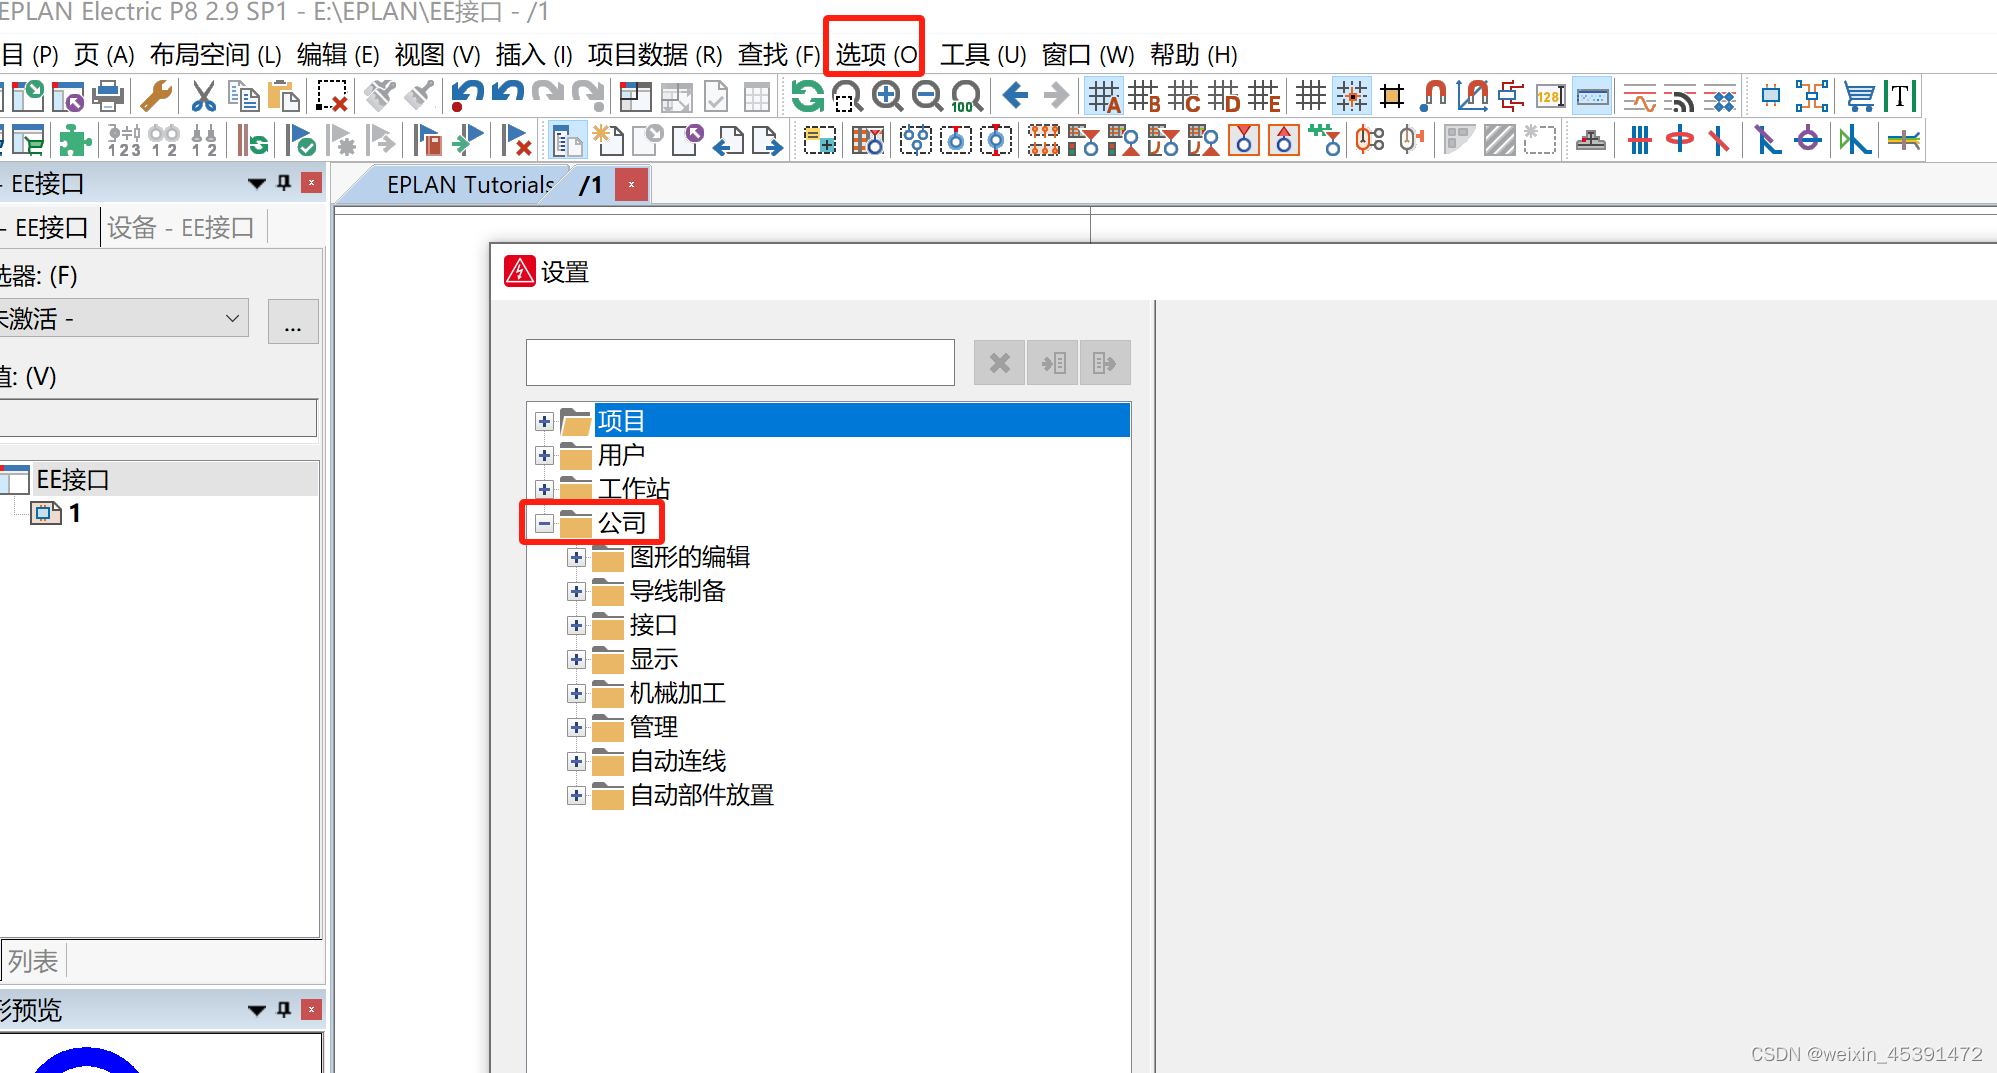Click the export settings icon in dialog
The height and width of the screenshot is (1073, 1997).
click(1105, 363)
